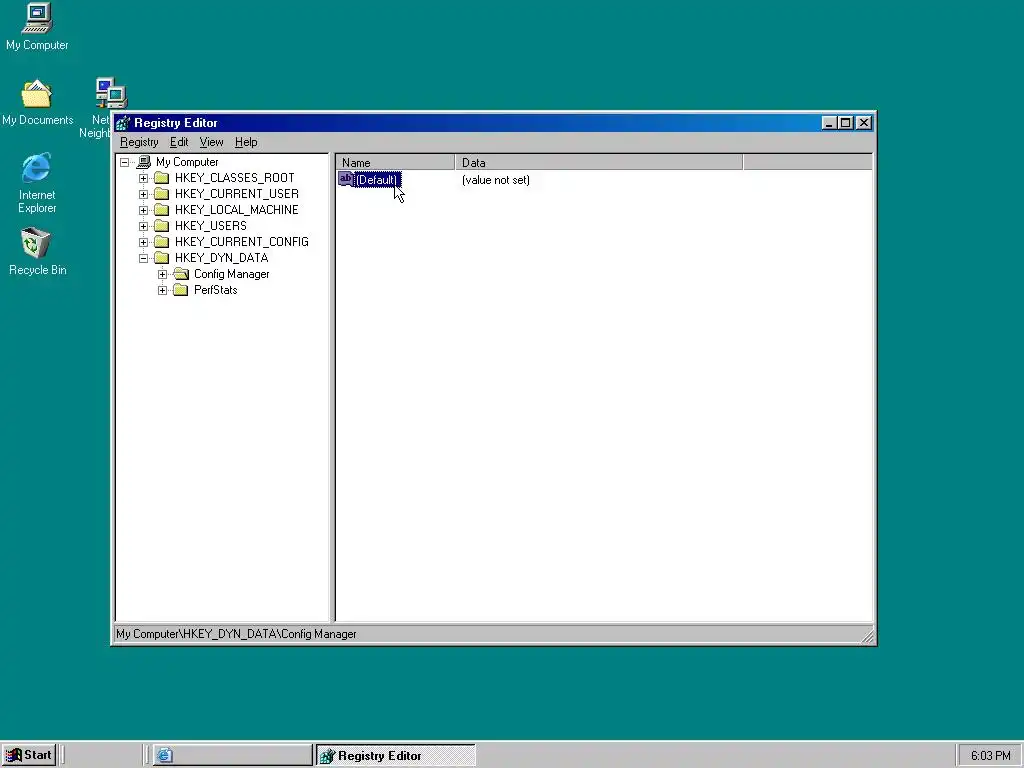Open the View menu
The width and height of the screenshot is (1024, 768).
point(212,142)
